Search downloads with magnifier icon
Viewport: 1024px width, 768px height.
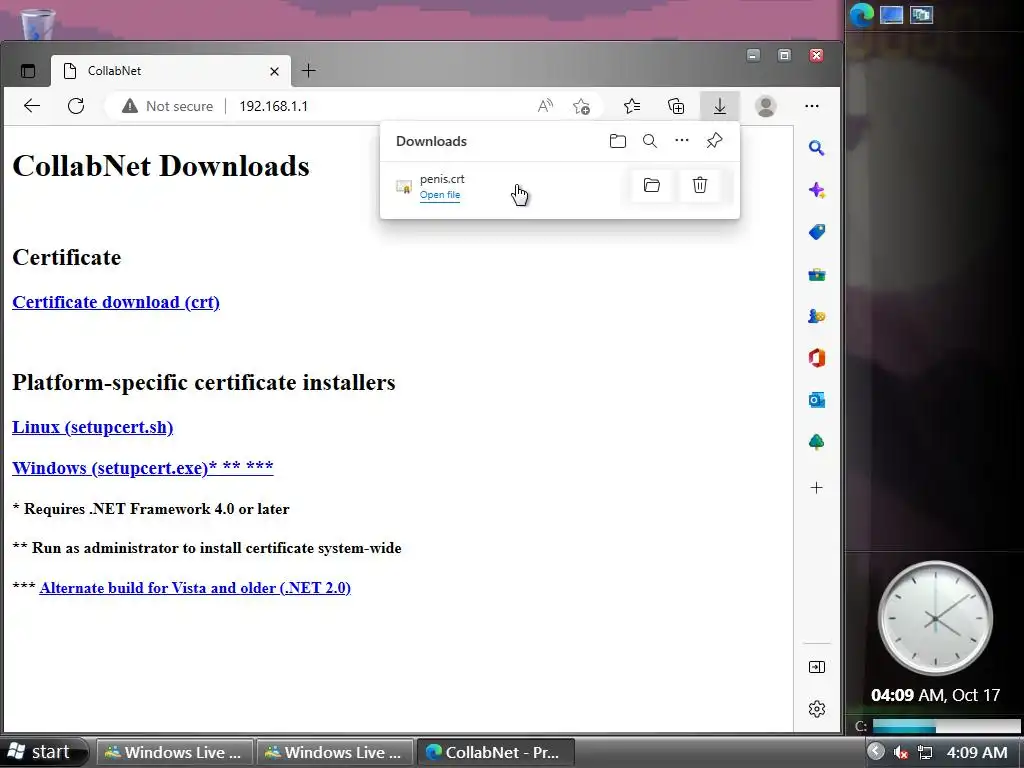tap(650, 141)
